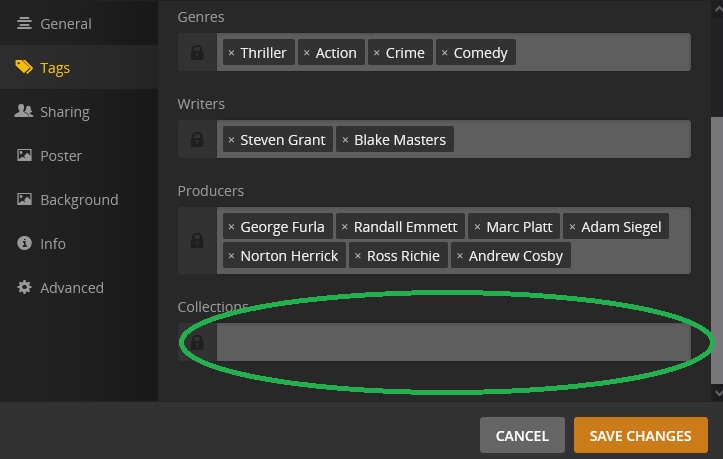Click the empty Collections input field
Viewport: 723px width, 459px height.
[453, 342]
